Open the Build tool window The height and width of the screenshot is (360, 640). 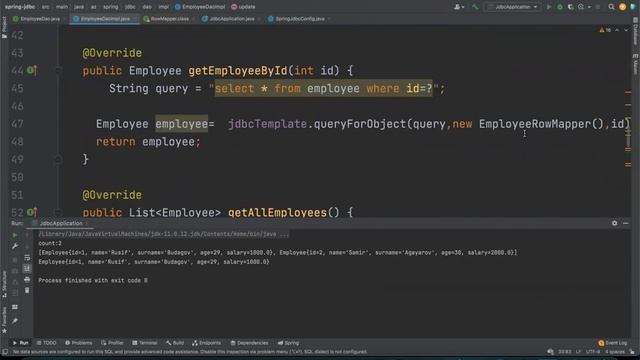click(x=175, y=343)
